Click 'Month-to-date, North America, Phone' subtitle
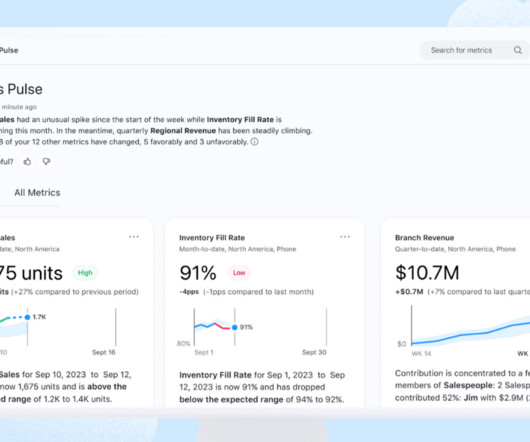Screen dimensions: 530x442 (238, 249)
